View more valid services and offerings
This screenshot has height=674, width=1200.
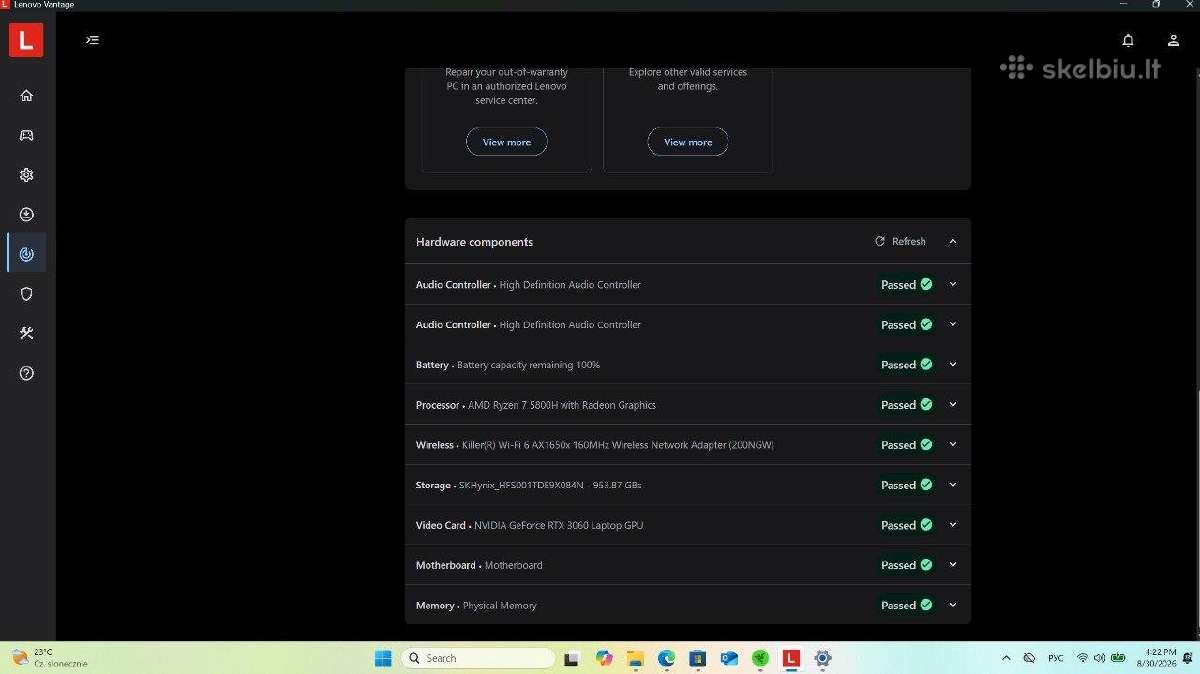pos(688,142)
